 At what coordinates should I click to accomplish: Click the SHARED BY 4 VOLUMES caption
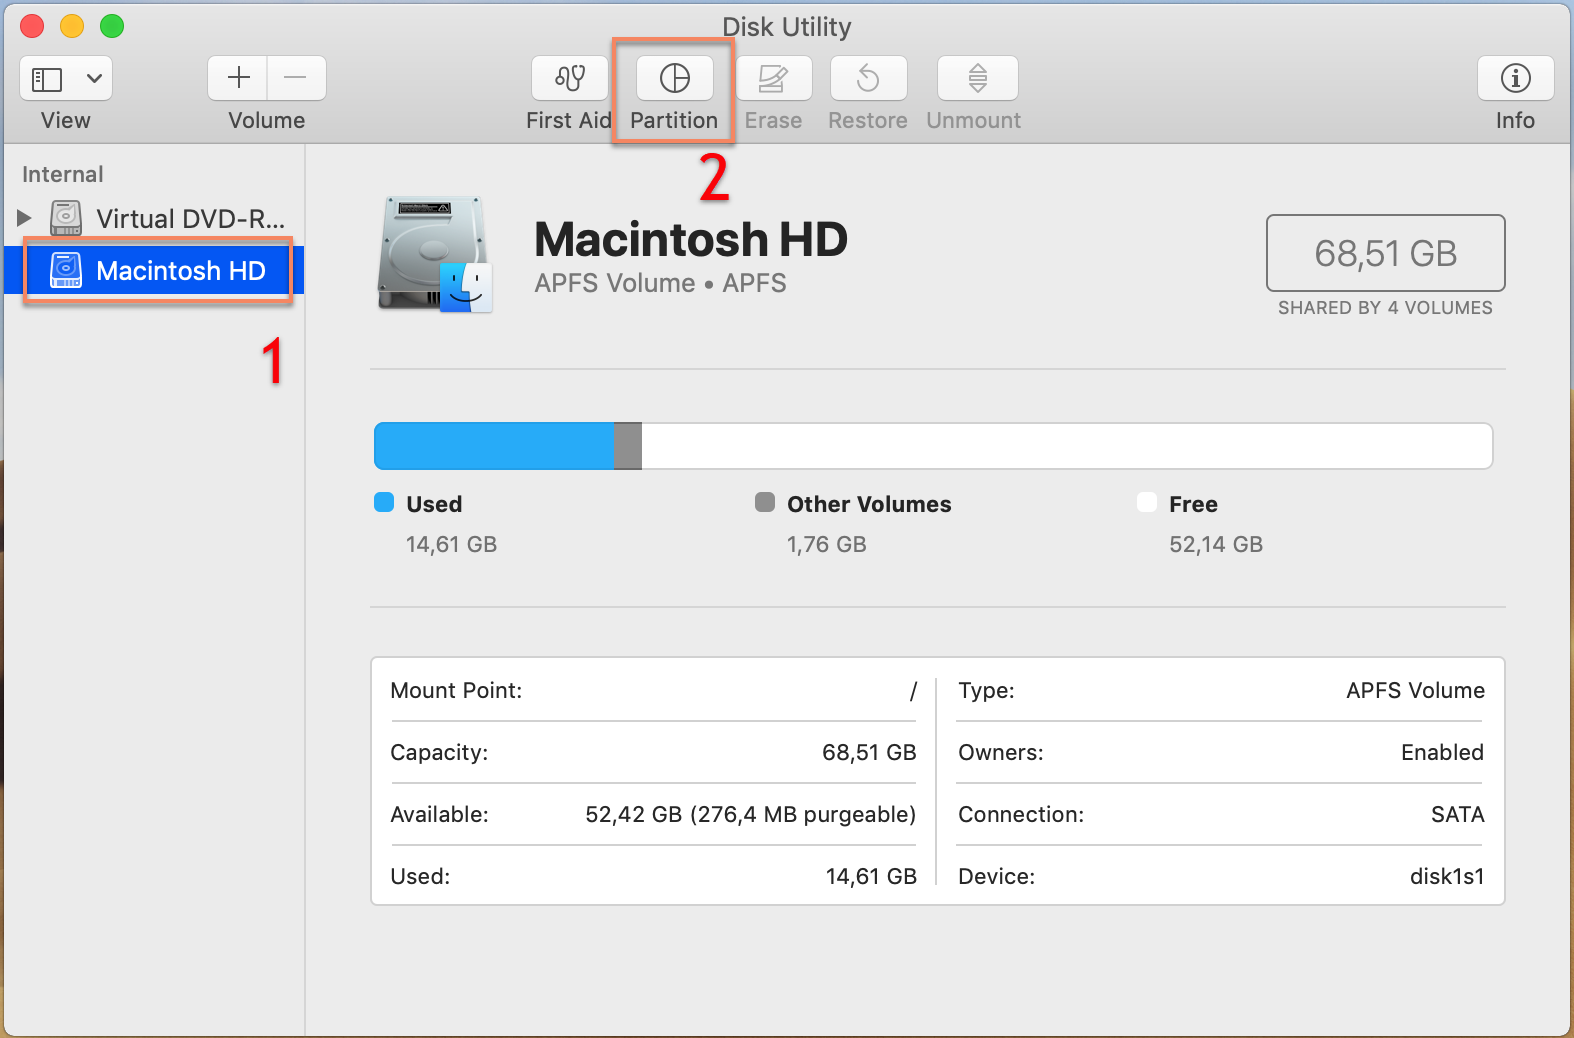tap(1385, 308)
